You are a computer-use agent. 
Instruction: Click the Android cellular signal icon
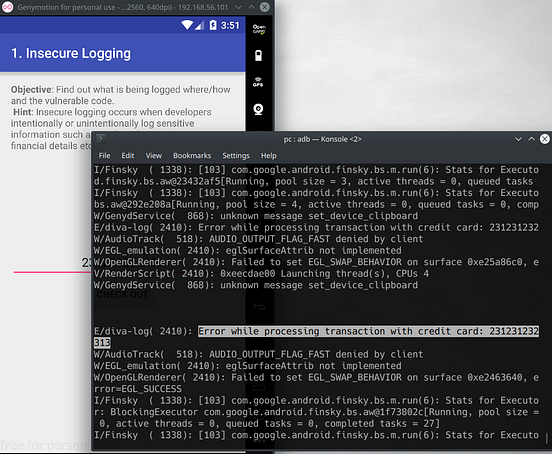tap(200, 25)
